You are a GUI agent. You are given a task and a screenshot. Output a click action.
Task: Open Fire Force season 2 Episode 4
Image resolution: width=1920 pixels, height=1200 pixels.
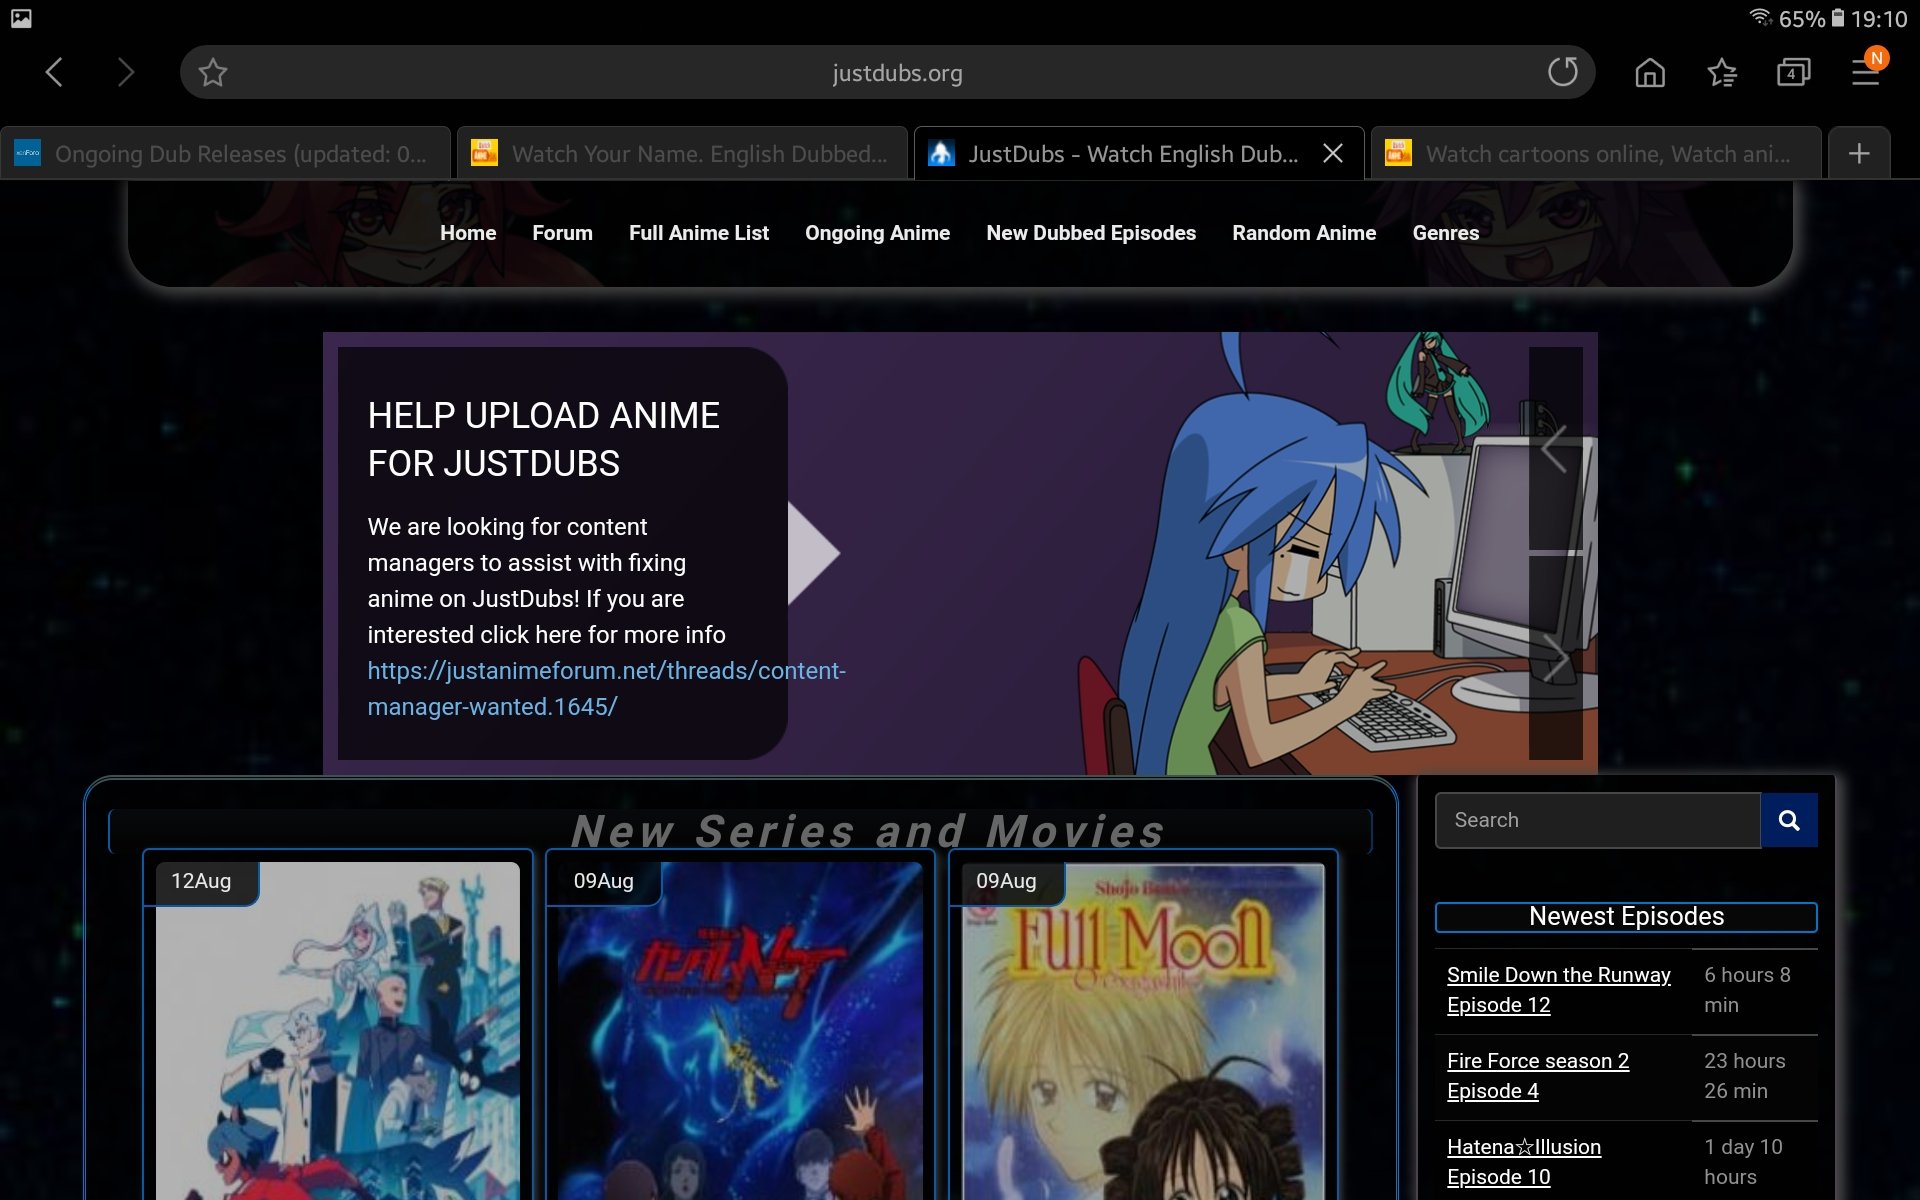(x=1537, y=1076)
